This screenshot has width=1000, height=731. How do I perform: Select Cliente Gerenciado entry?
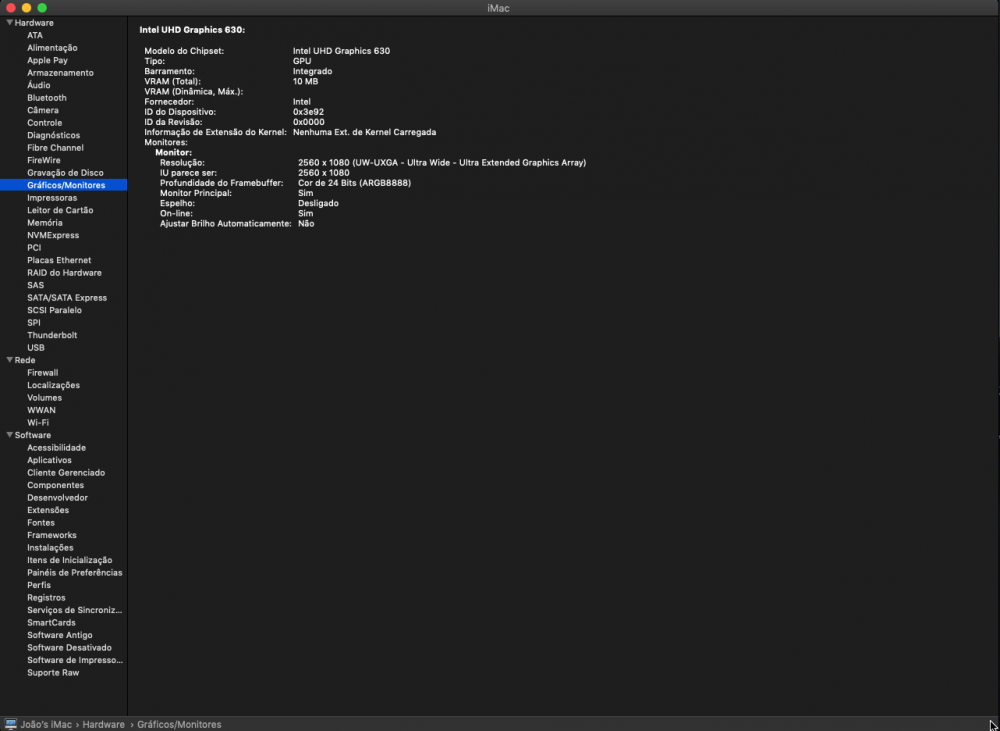tap(66, 473)
